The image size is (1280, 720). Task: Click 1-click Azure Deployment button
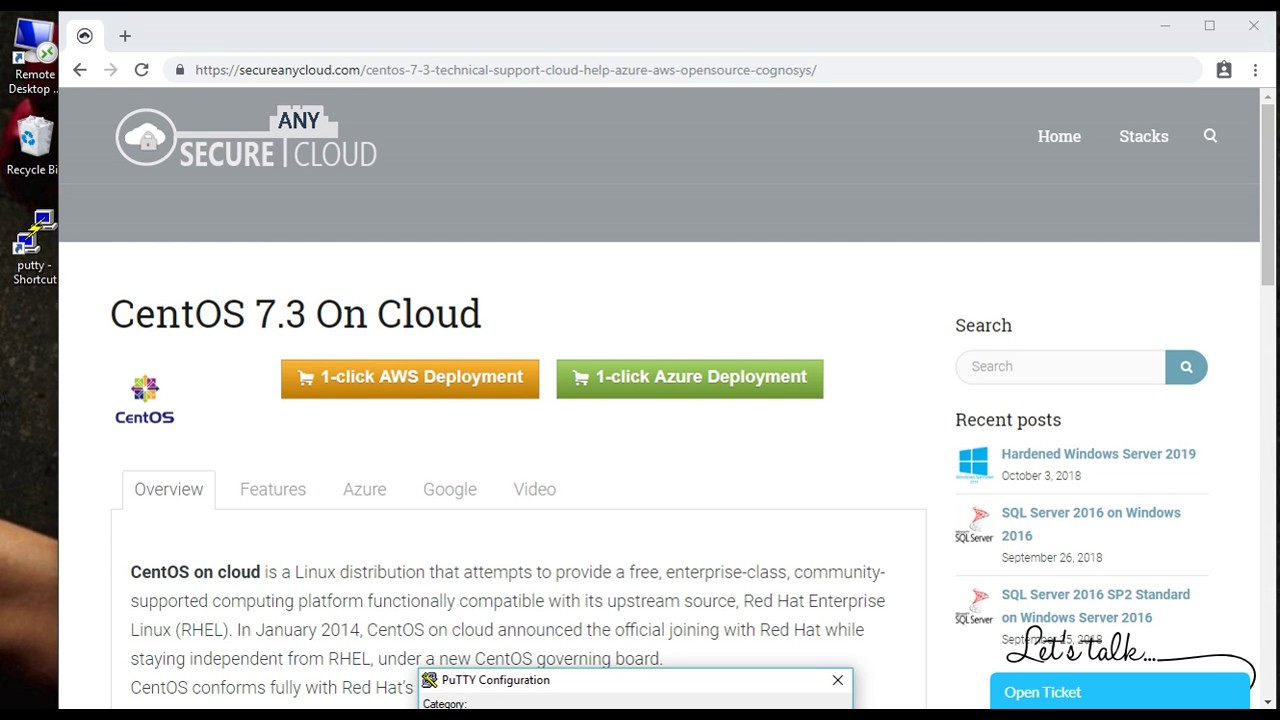pos(690,379)
